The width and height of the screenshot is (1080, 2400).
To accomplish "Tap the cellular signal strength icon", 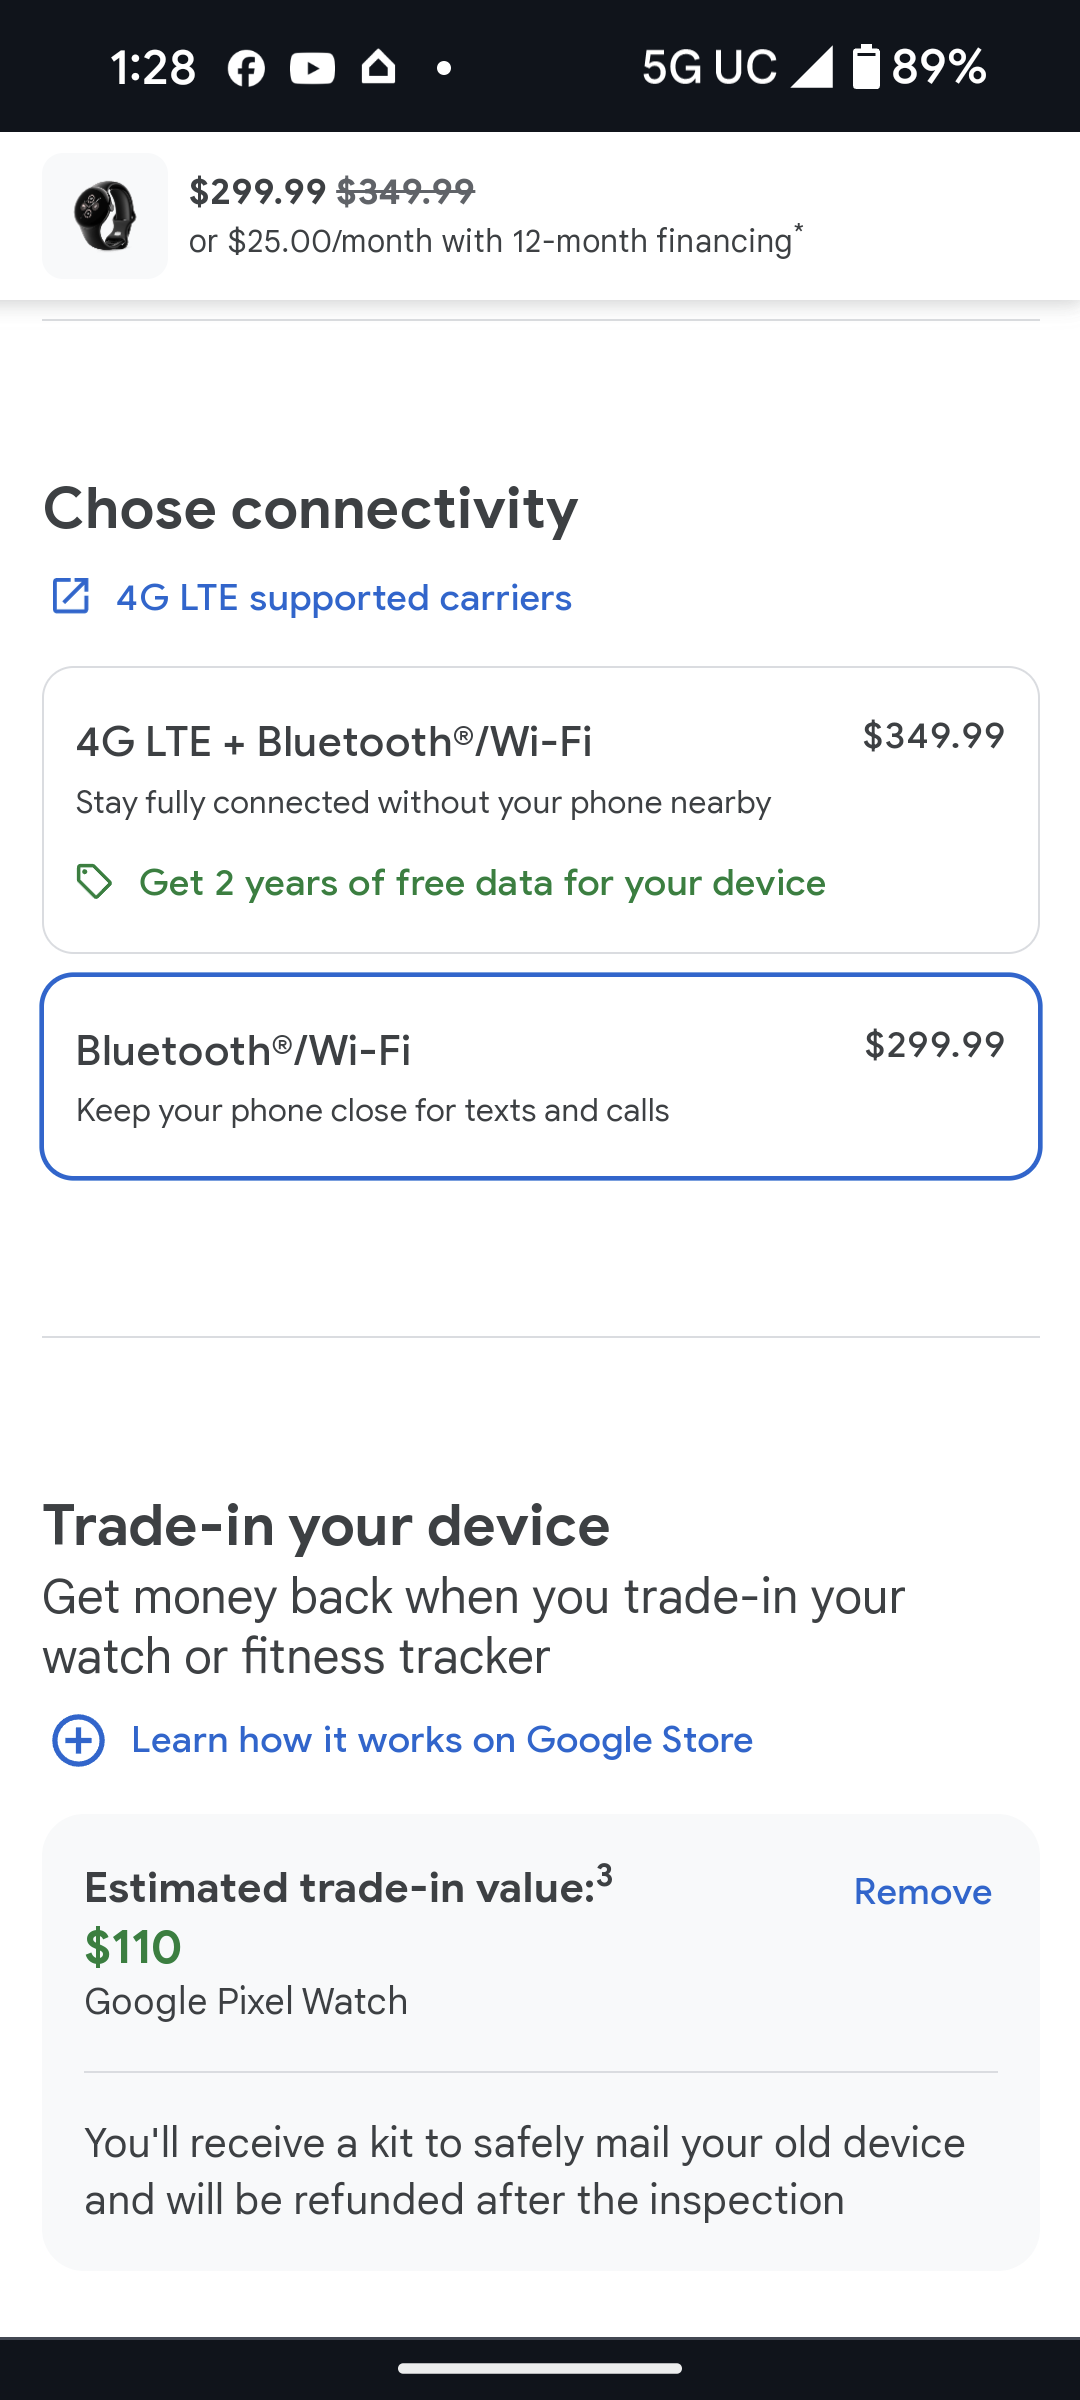I will click(812, 67).
